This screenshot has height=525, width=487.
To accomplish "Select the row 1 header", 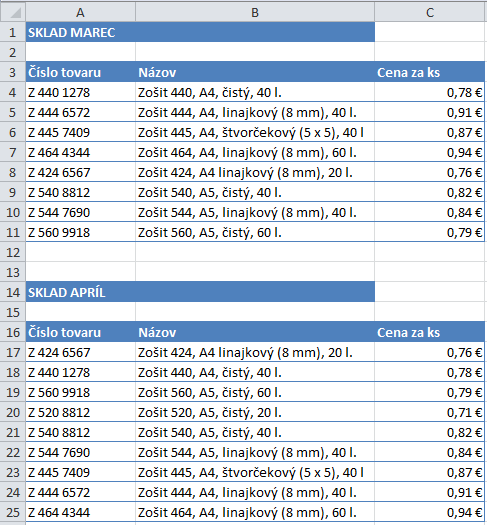I will (13, 32).
